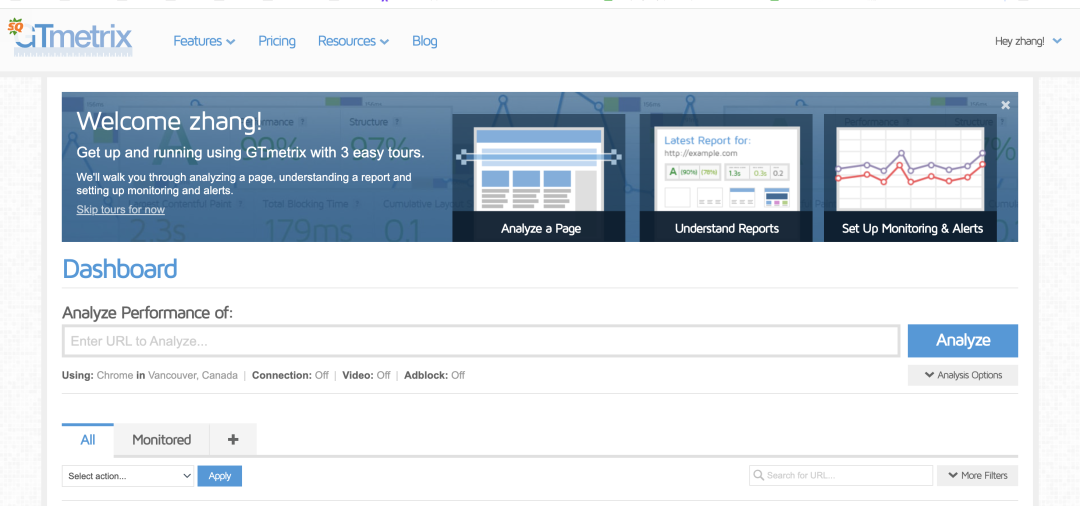Screen dimensions: 1080x506
Task: Click the plus tab to add filter
Action: coord(233,440)
